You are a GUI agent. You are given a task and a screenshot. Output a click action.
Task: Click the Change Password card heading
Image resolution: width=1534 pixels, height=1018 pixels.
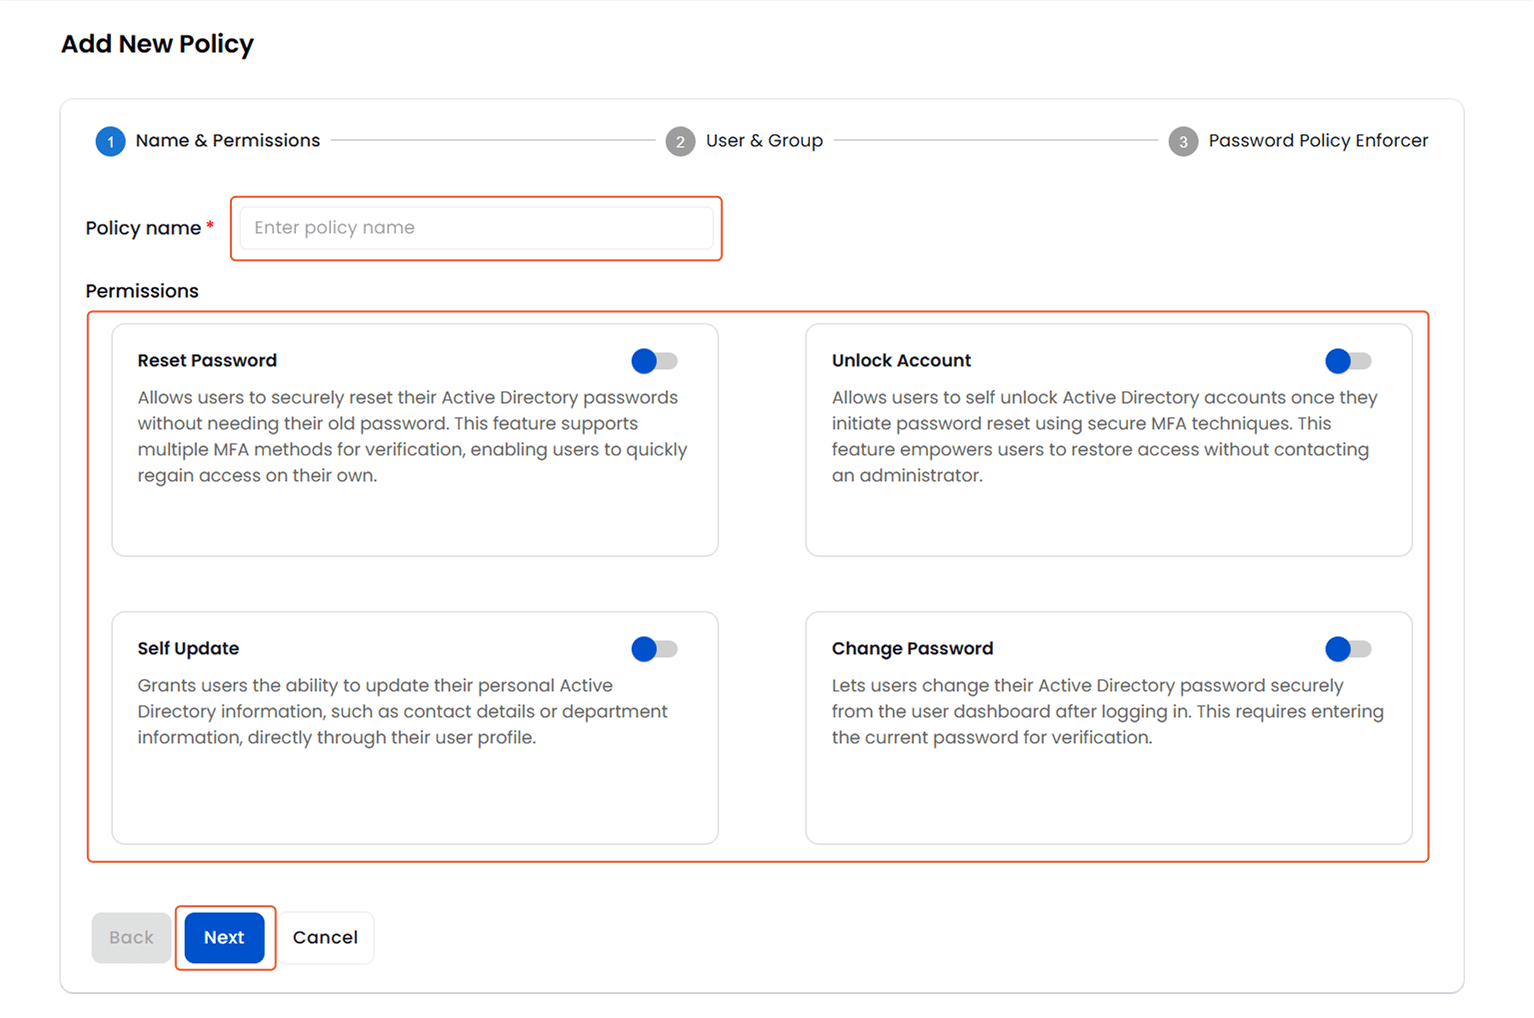tap(912, 648)
